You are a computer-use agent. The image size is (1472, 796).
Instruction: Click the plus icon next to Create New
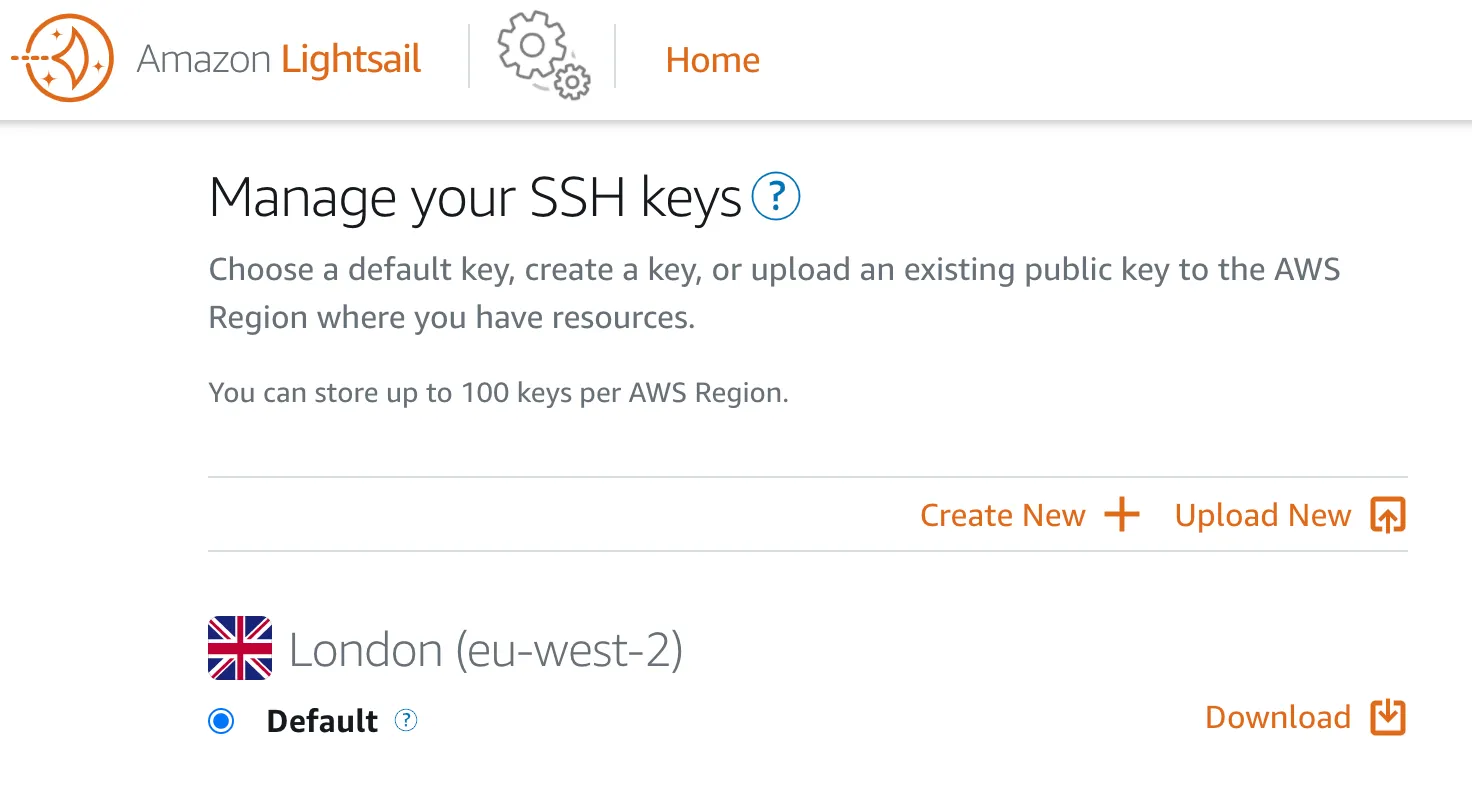[x=1122, y=515]
